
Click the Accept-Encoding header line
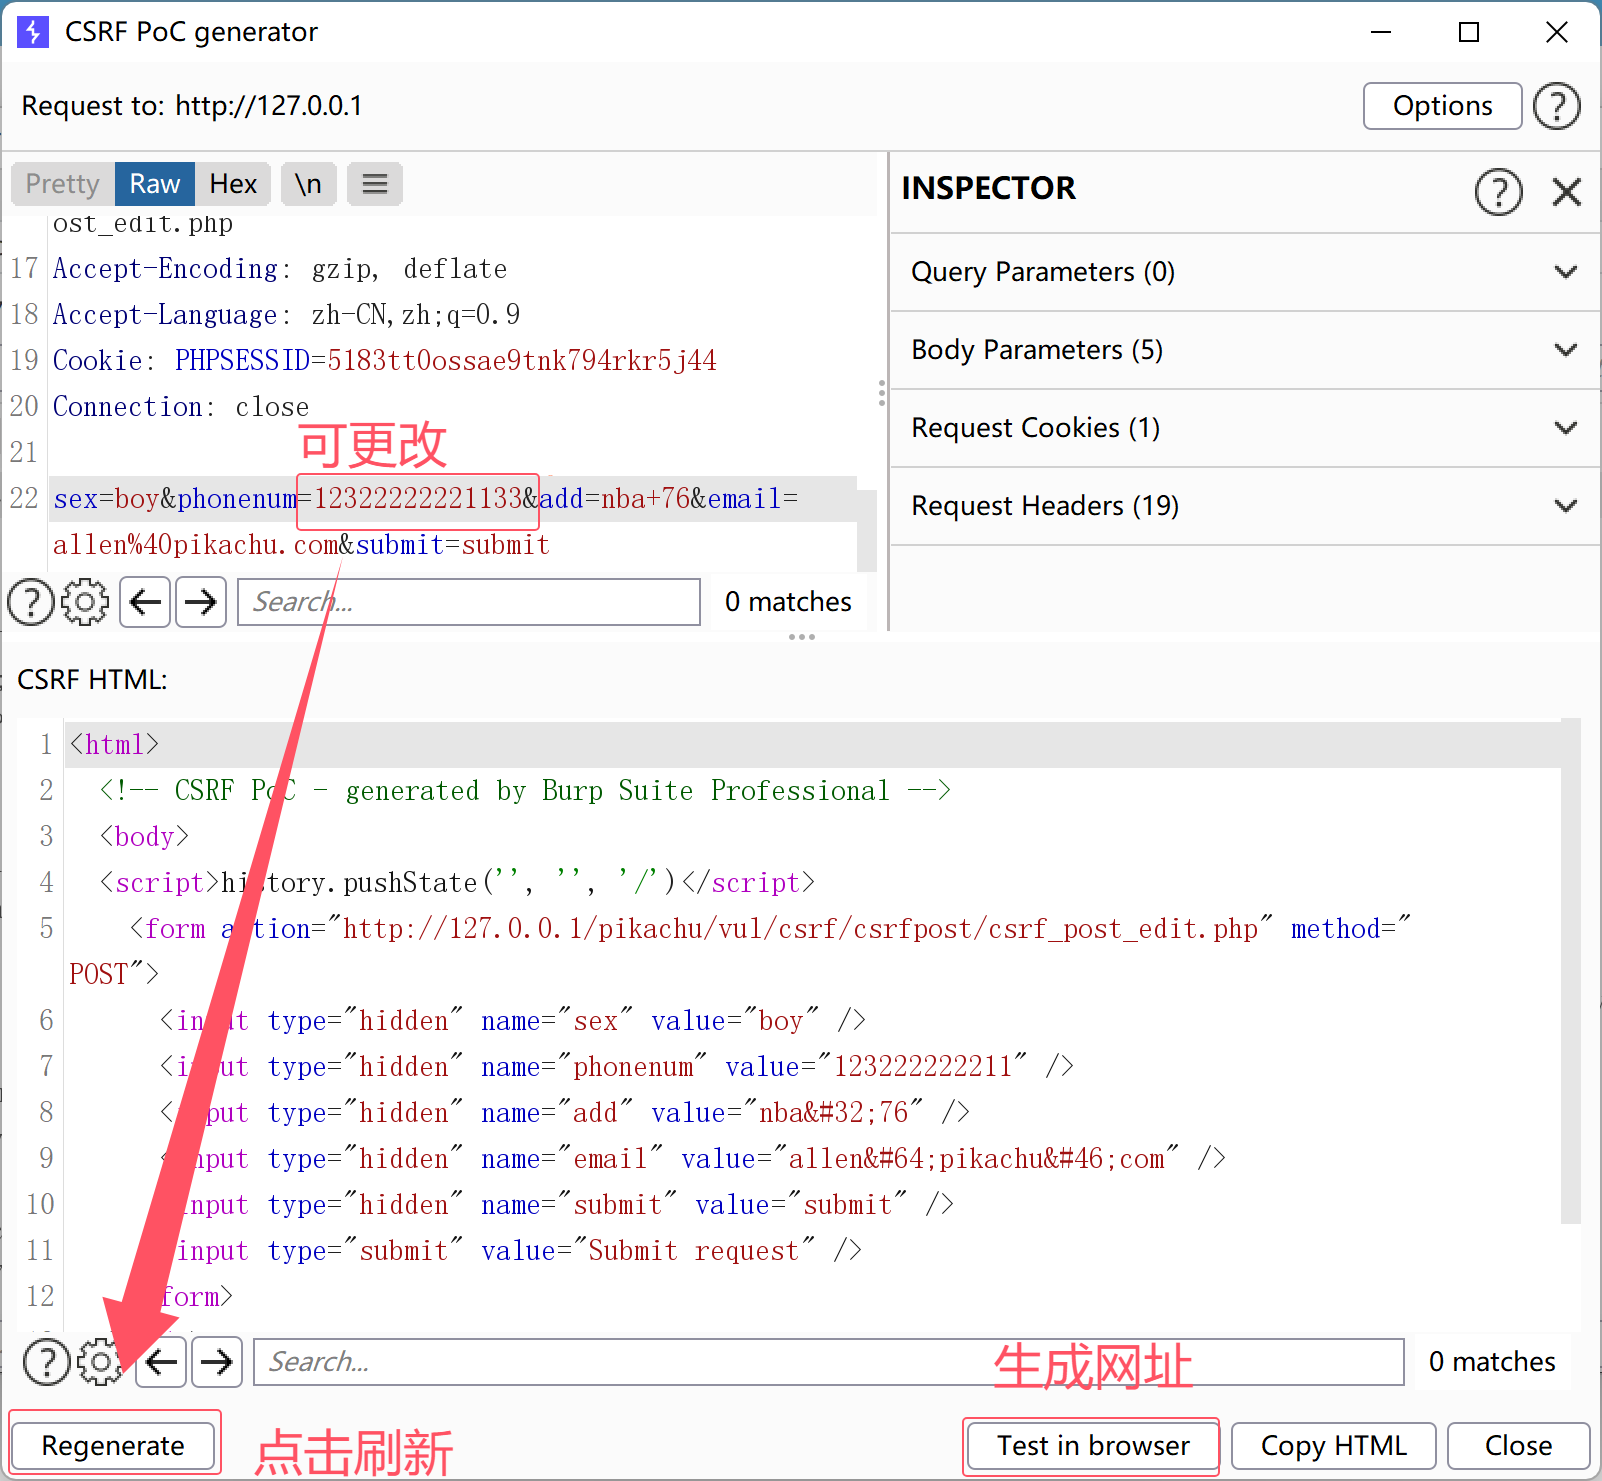click(x=280, y=269)
